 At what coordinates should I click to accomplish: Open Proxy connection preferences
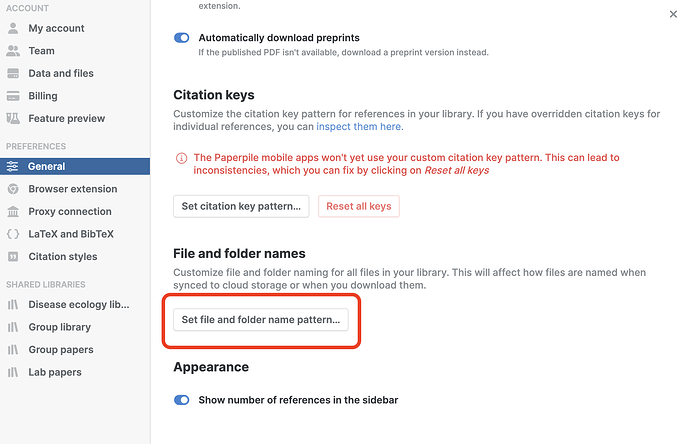click(x=70, y=211)
